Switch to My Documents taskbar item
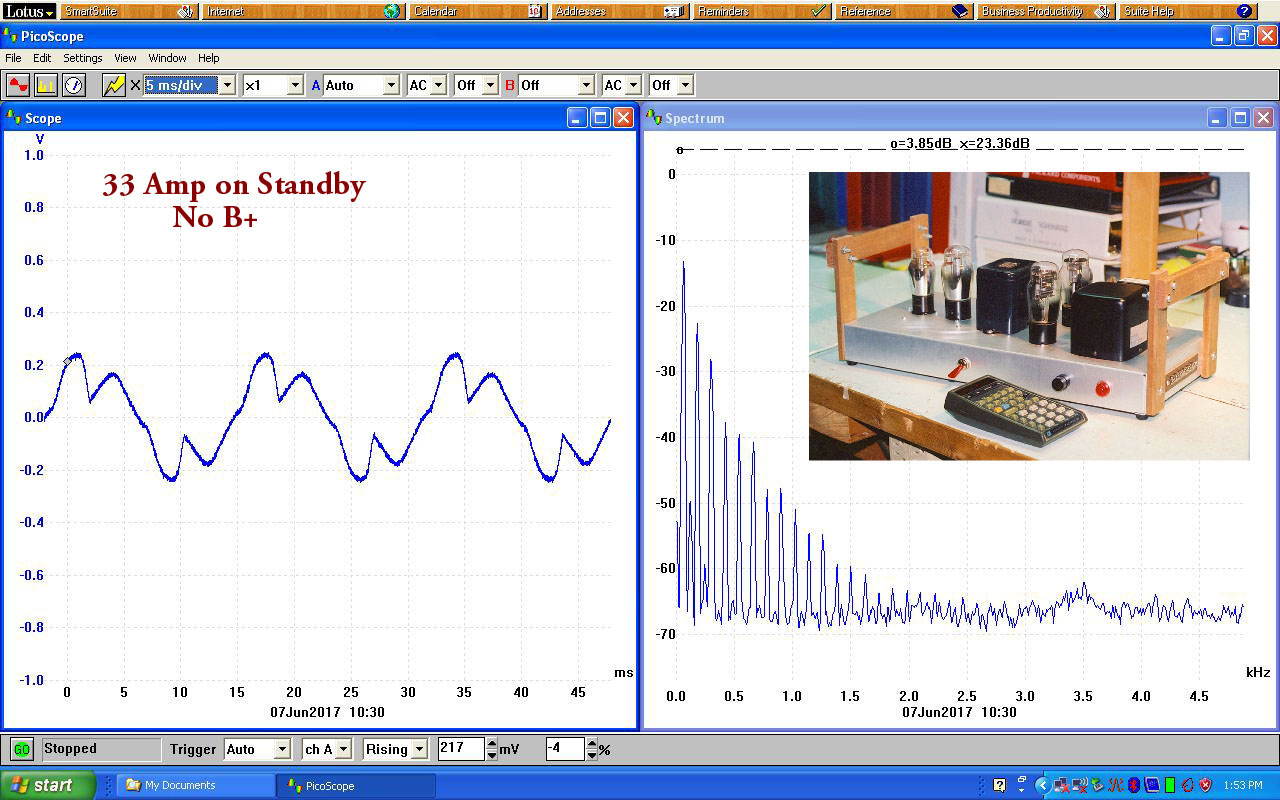The image size is (1280, 800). click(195, 785)
